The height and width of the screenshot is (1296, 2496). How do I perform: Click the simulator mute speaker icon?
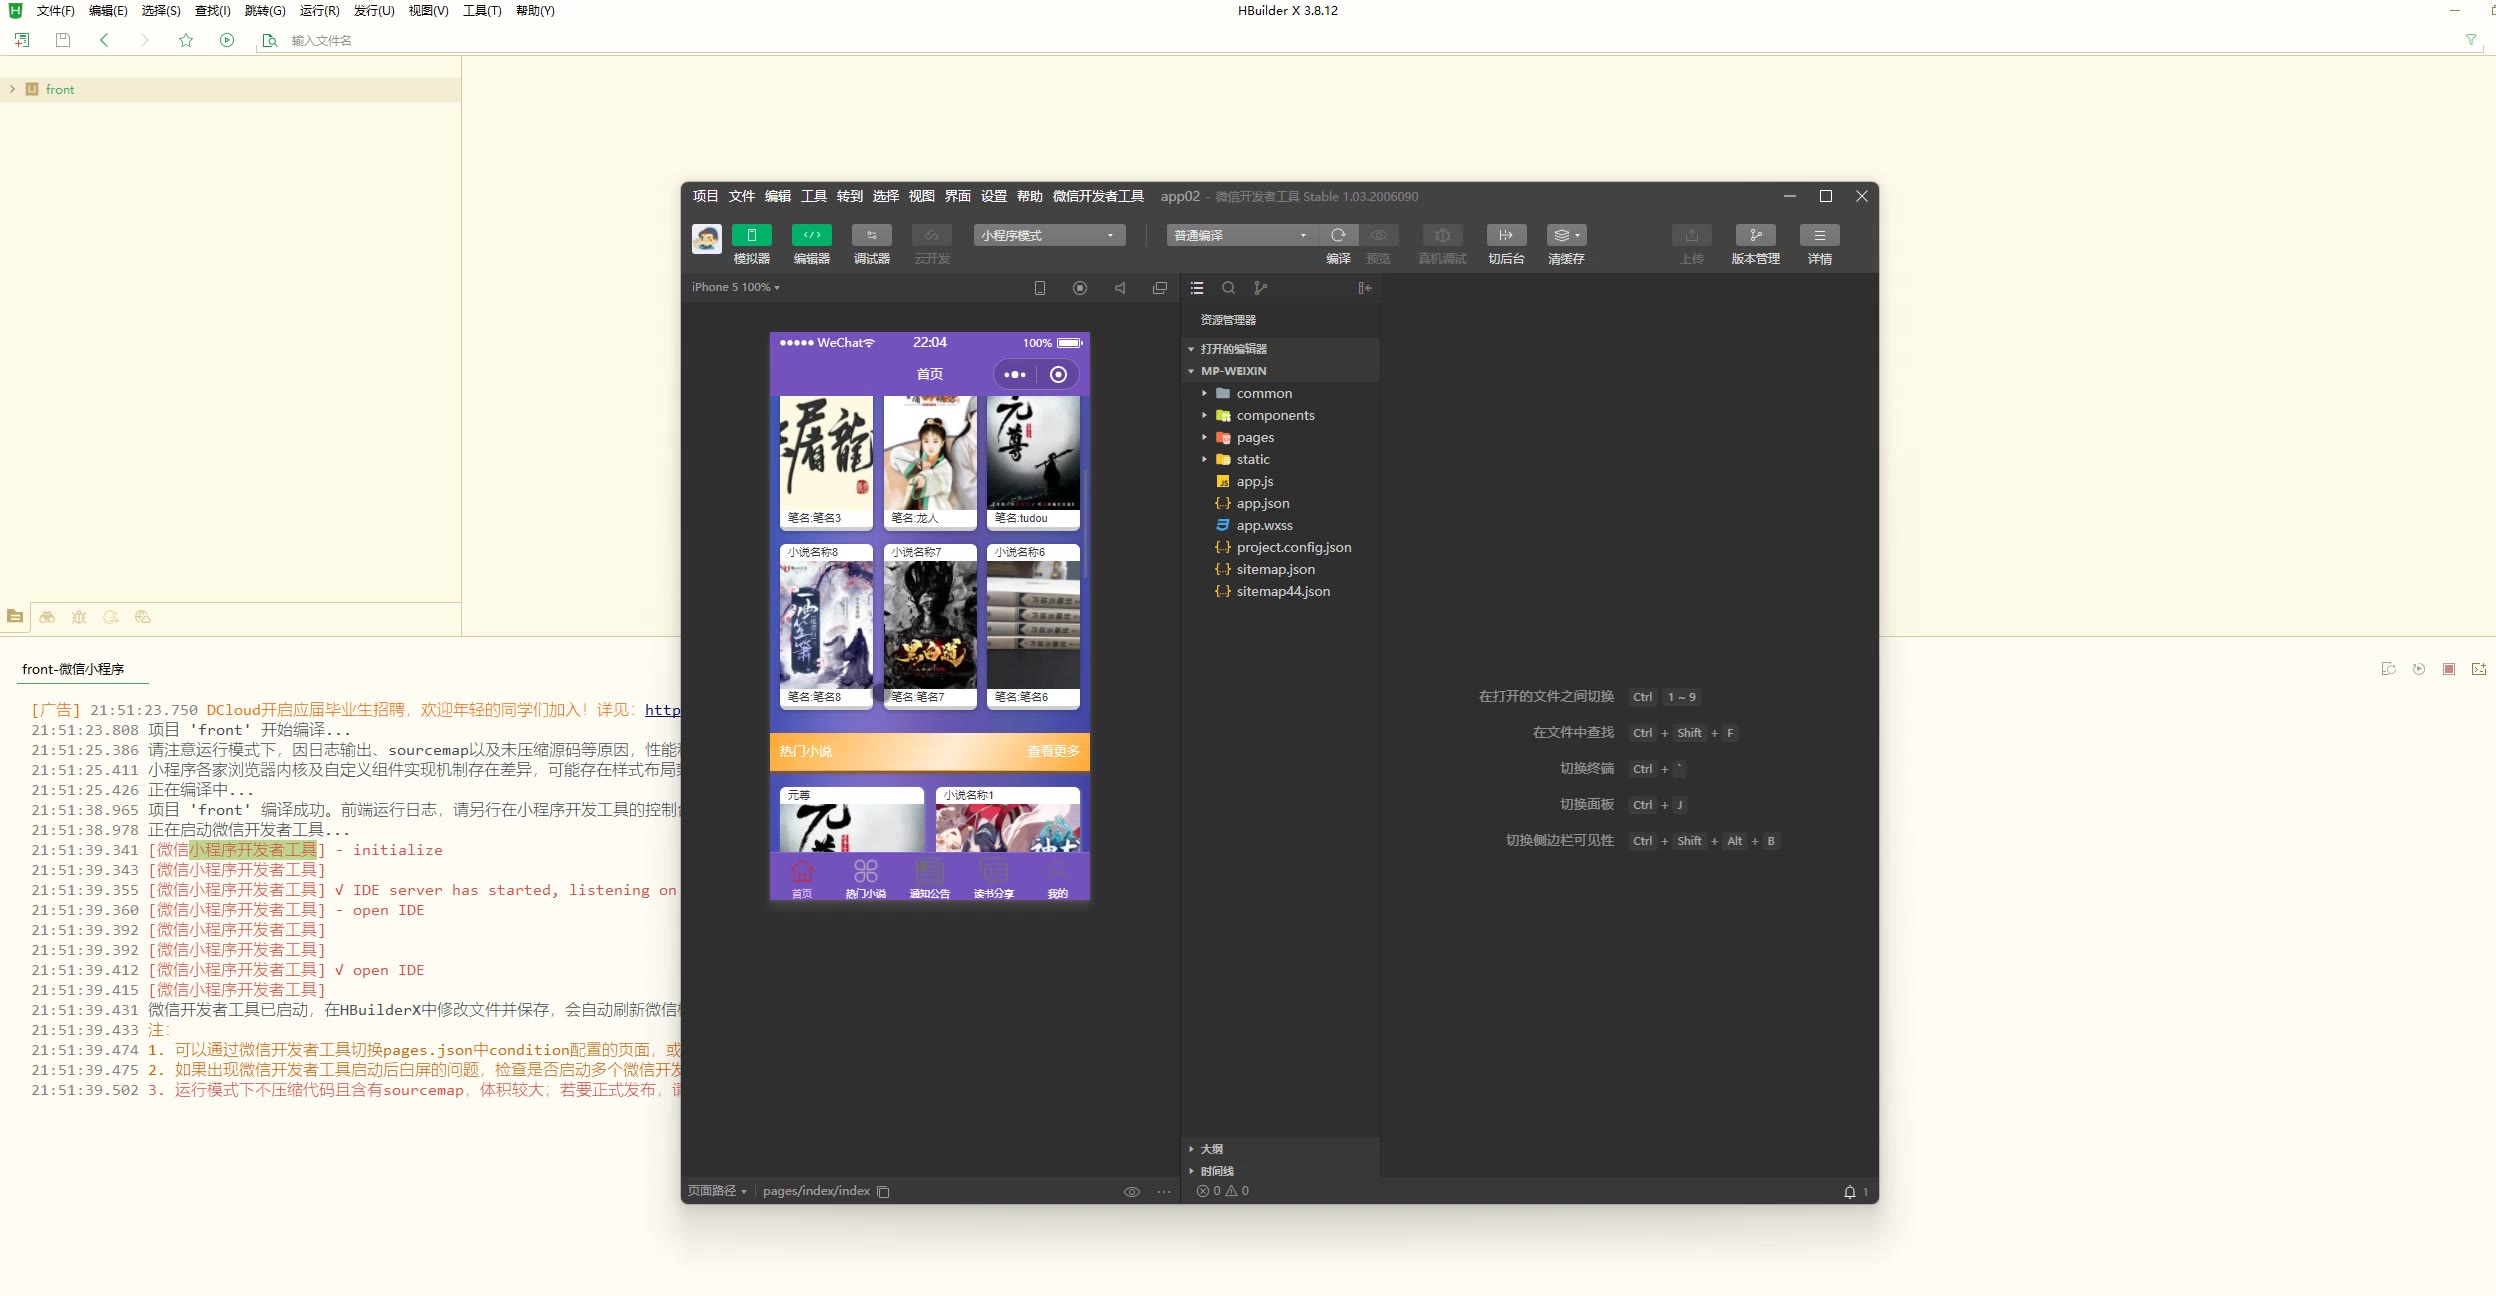pyautogui.click(x=1120, y=288)
